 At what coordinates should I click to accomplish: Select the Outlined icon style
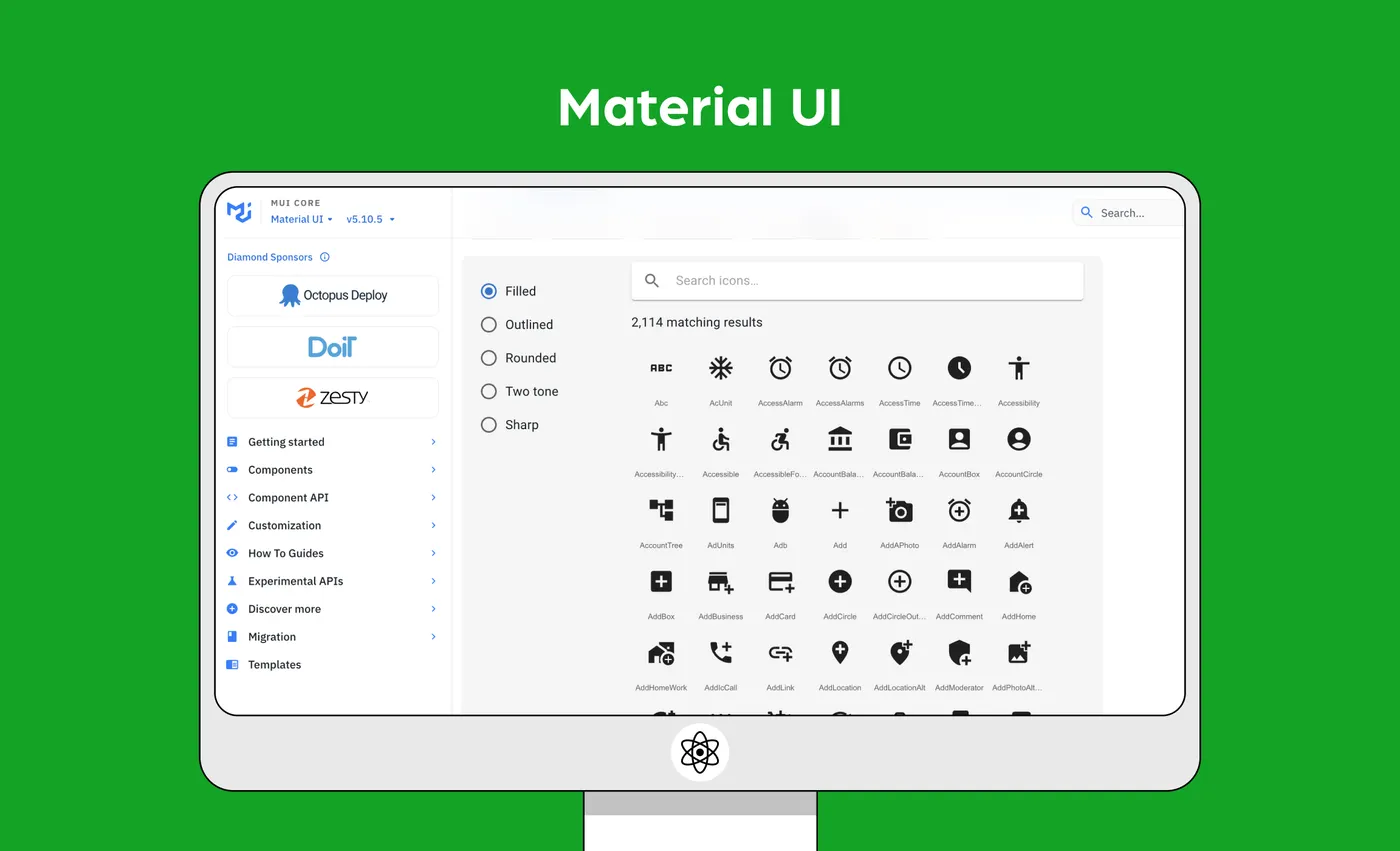coord(488,324)
